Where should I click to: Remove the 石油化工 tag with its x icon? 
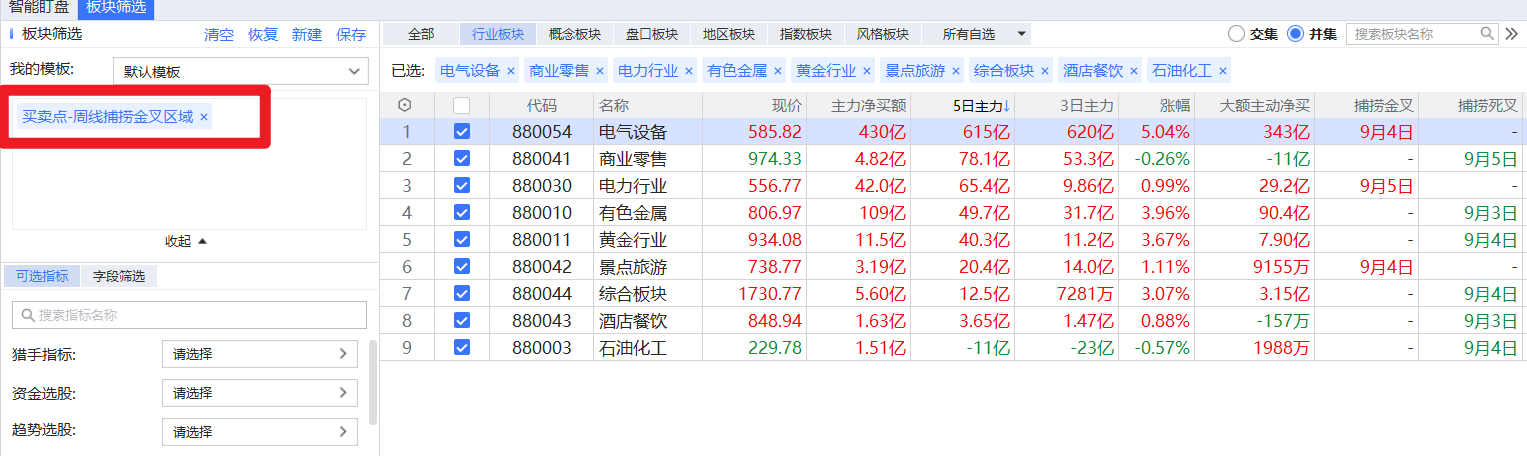[1222, 71]
